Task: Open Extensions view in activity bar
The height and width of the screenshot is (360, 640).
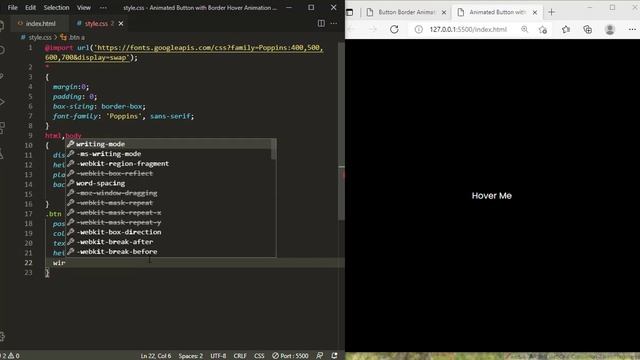Action: click(x=2, y=127)
